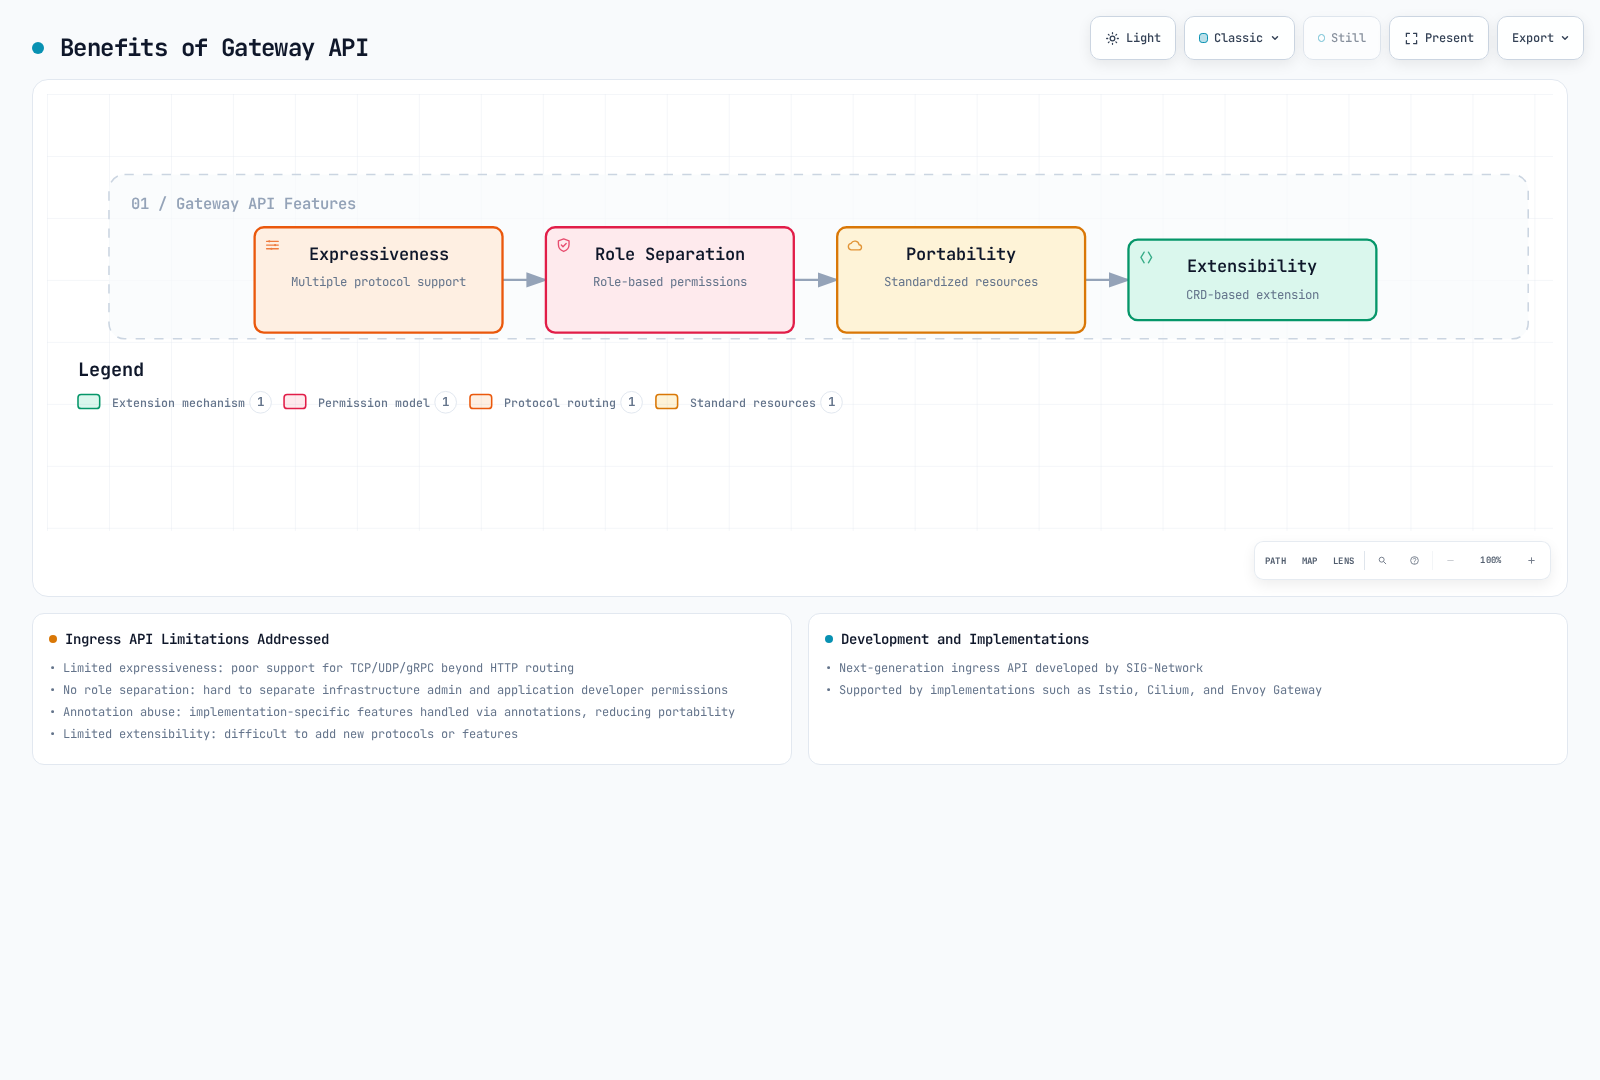Click the search magnifier icon

[1382, 561]
